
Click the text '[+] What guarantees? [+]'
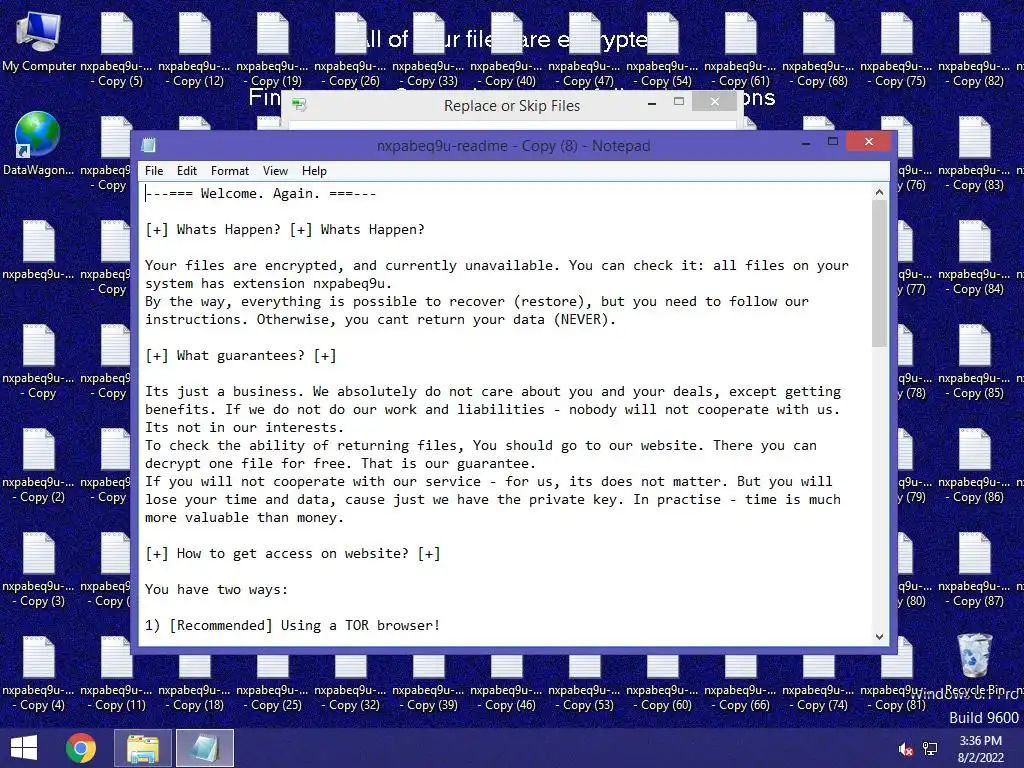241,355
